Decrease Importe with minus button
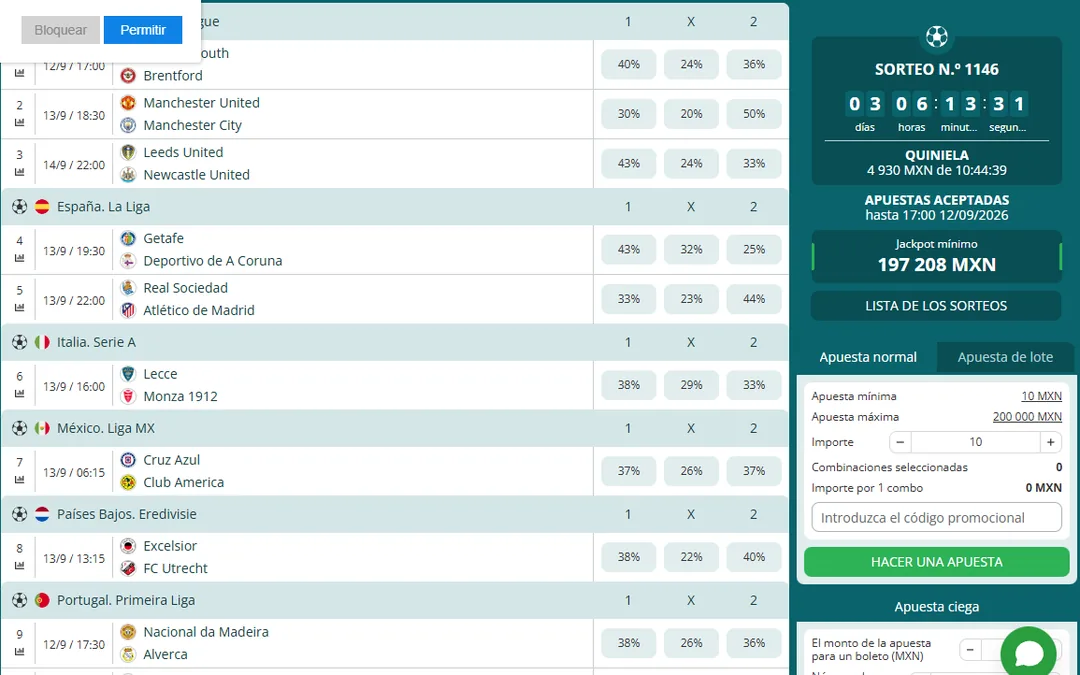The height and width of the screenshot is (675, 1080). coord(900,442)
